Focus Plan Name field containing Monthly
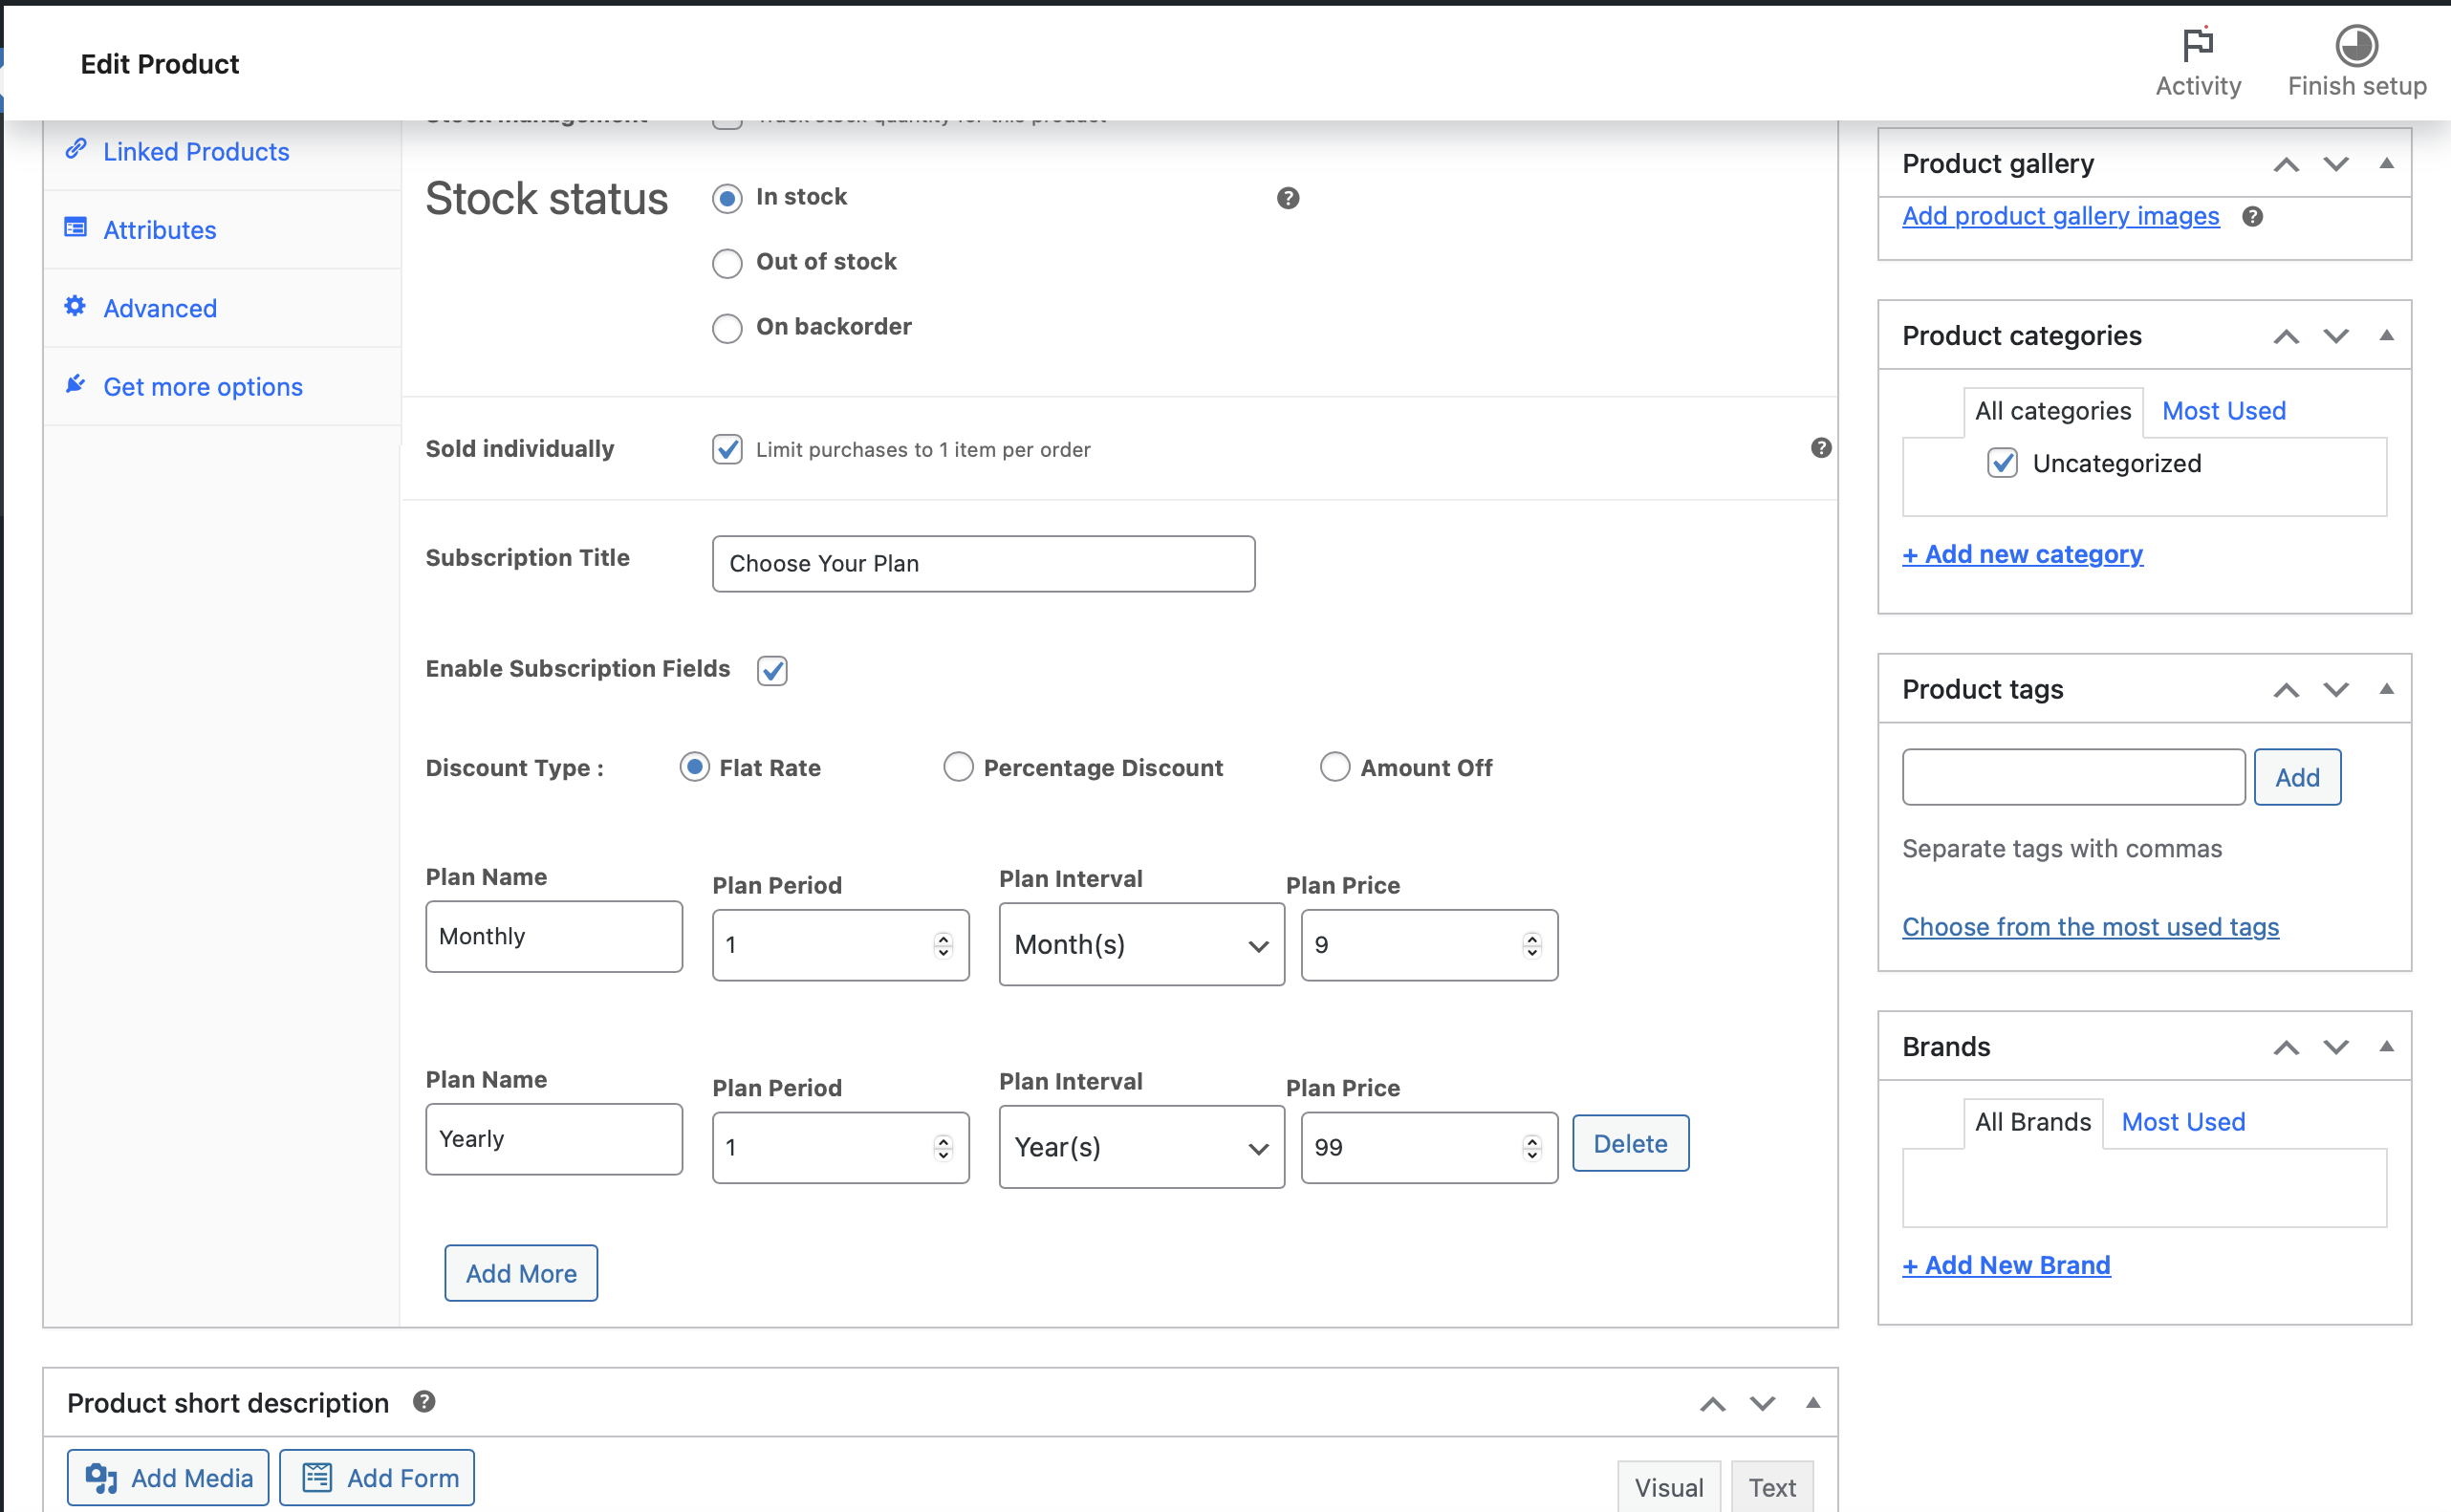Viewport: 2451px width, 1512px height. coord(554,936)
